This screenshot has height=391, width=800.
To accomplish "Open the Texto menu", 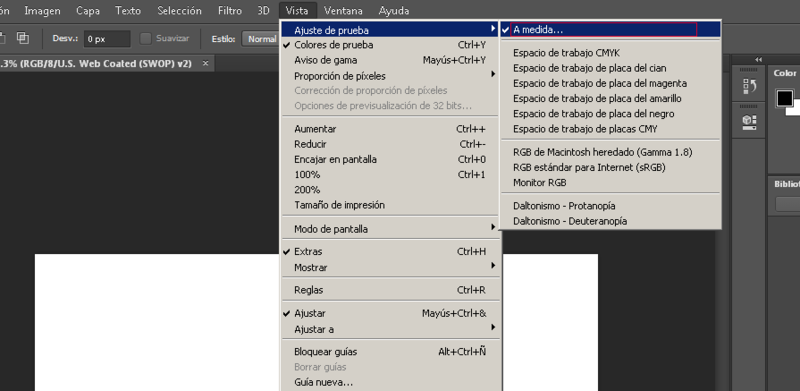I will tap(128, 10).
